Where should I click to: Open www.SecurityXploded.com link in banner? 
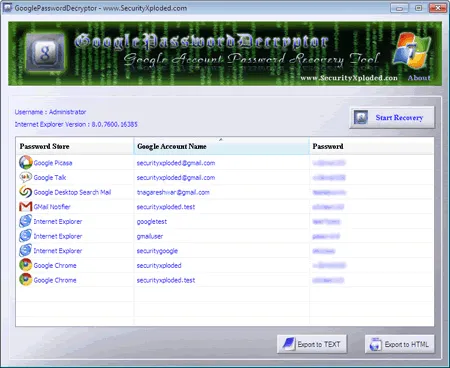(x=349, y=78)
